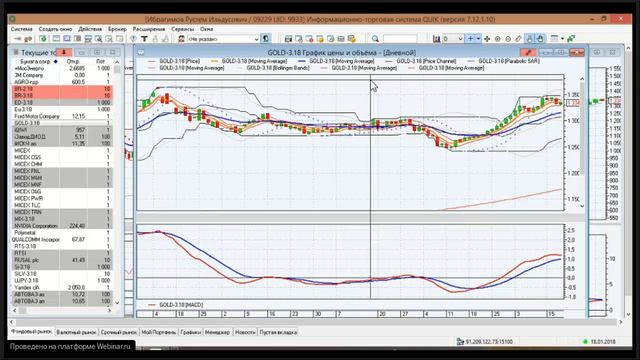Select the ED-3.18 row in ticker table
640x360 pixels.
coord(62,102)
